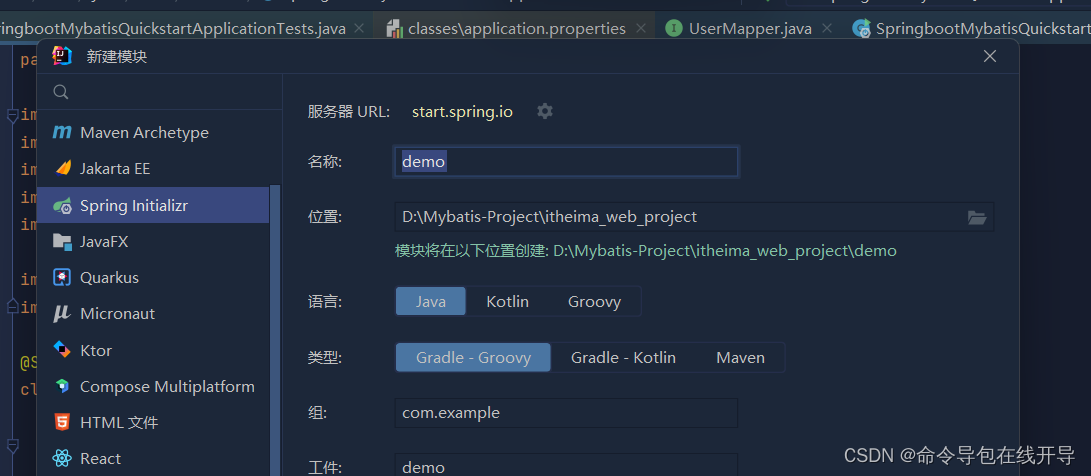
Task: Click the module creation path hint text
Action: pos(646,251)
